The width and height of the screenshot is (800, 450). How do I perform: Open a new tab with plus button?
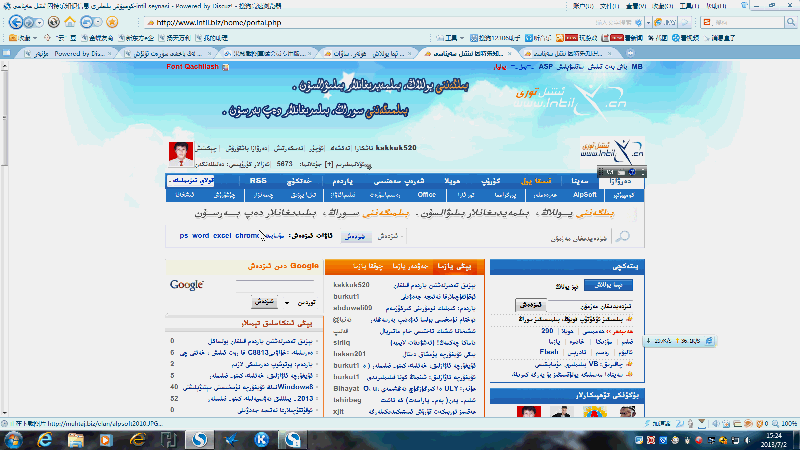pos(631,53)
